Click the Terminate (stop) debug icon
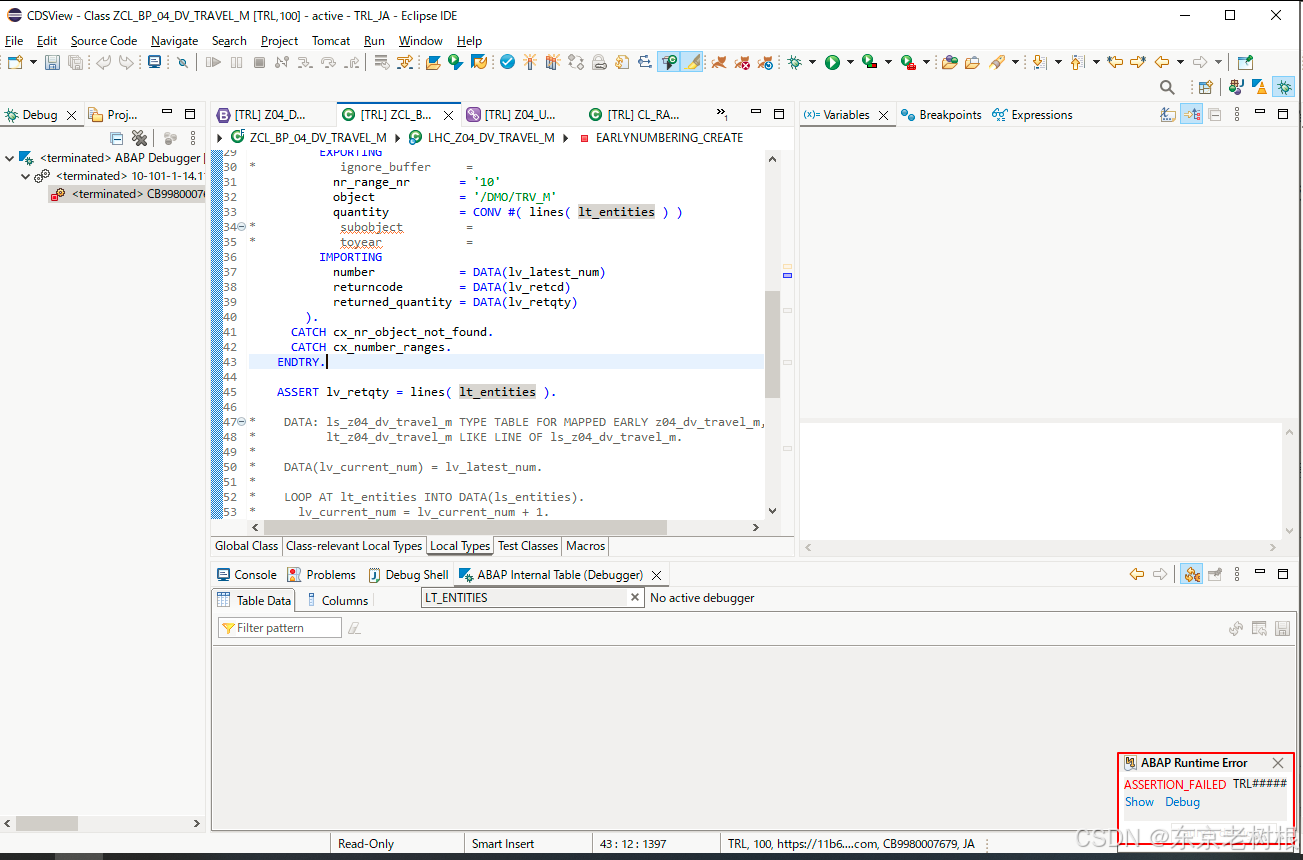 259,62
